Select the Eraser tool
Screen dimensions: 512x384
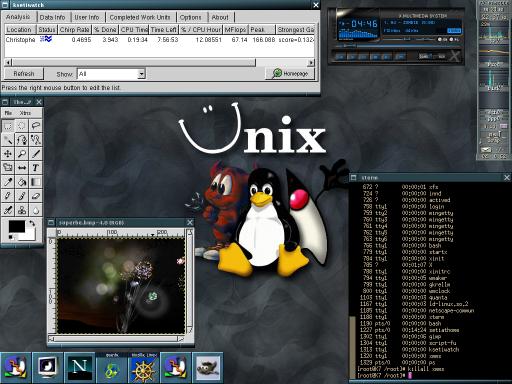point(36,196)
